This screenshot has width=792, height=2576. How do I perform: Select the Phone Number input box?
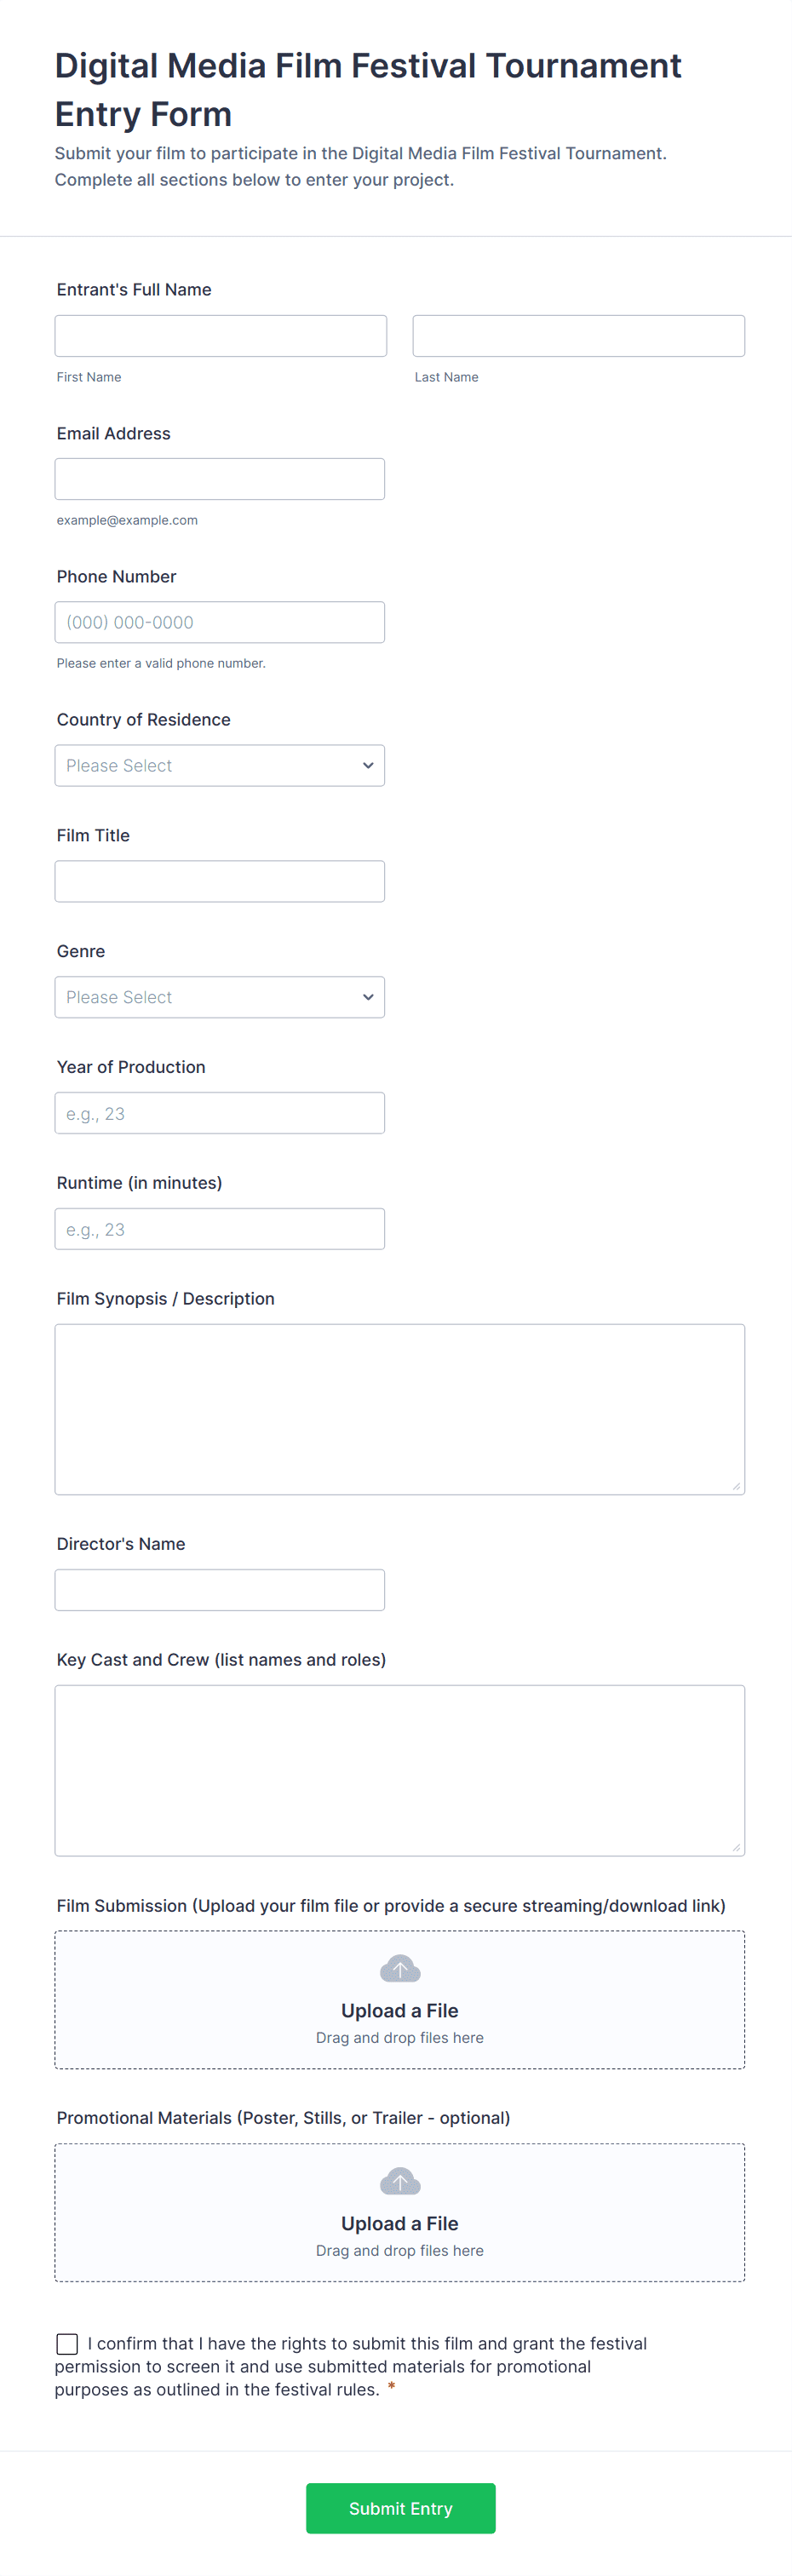pos(220,622)
